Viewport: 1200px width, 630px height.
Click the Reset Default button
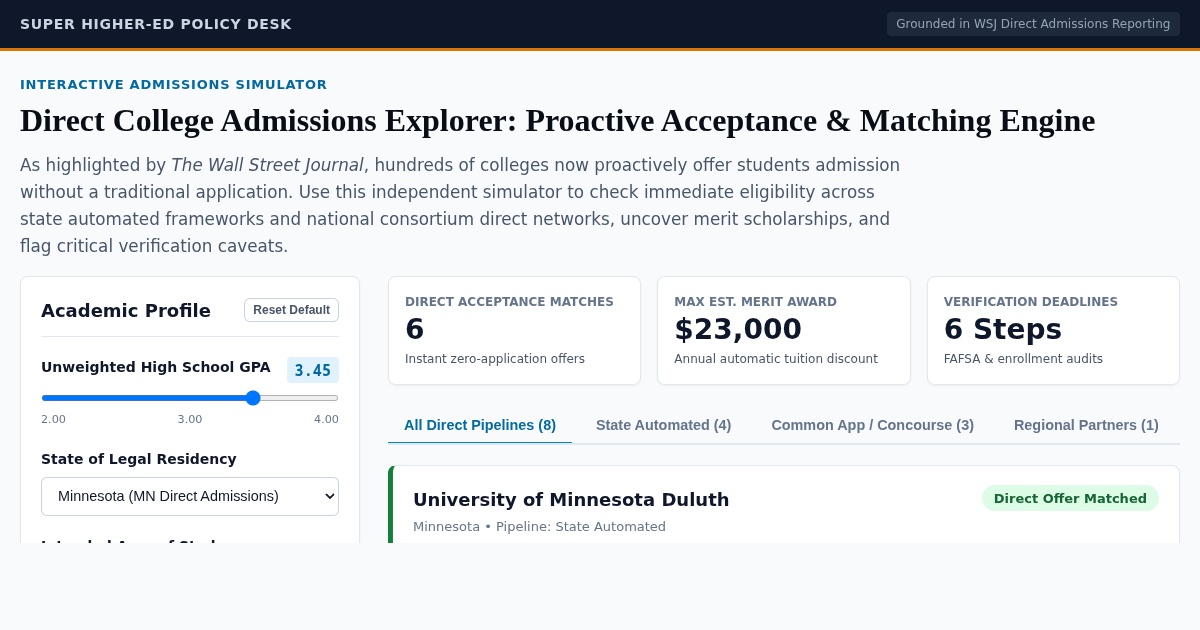pyautogui.click(x=291, y=310)
